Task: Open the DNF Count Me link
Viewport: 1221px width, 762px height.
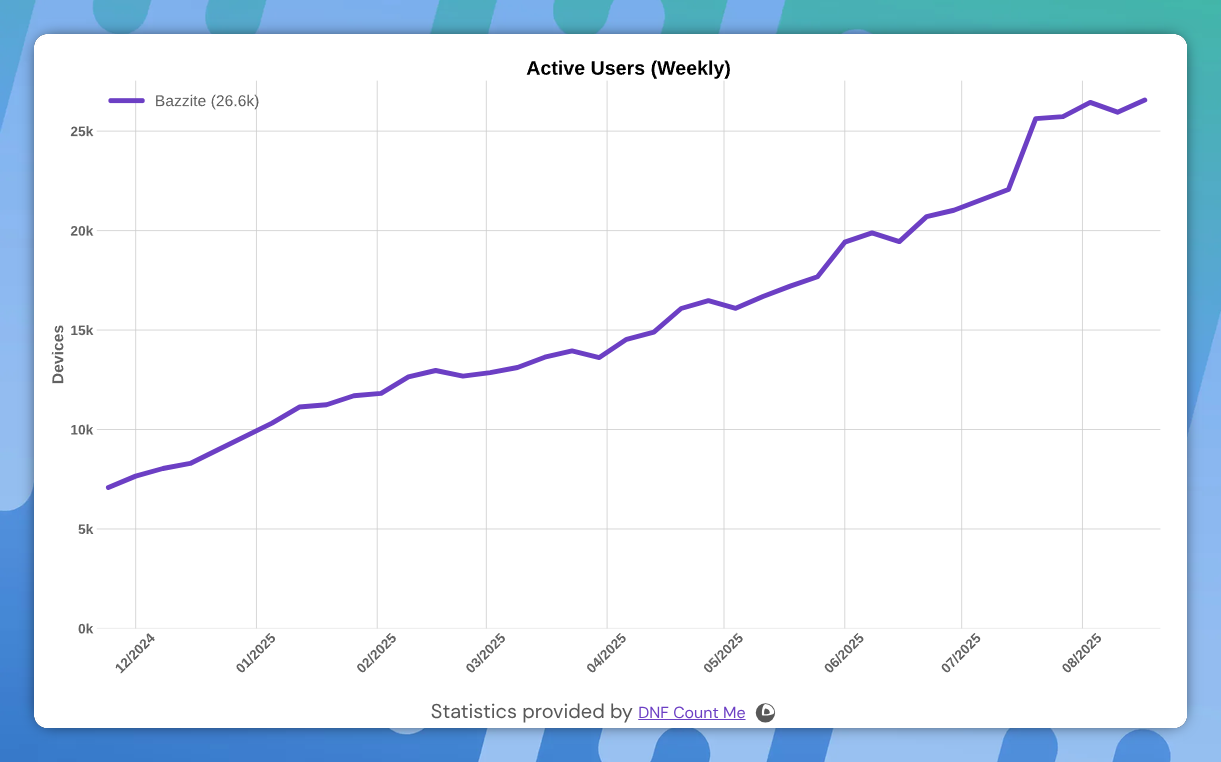Action: coord(691,713)
